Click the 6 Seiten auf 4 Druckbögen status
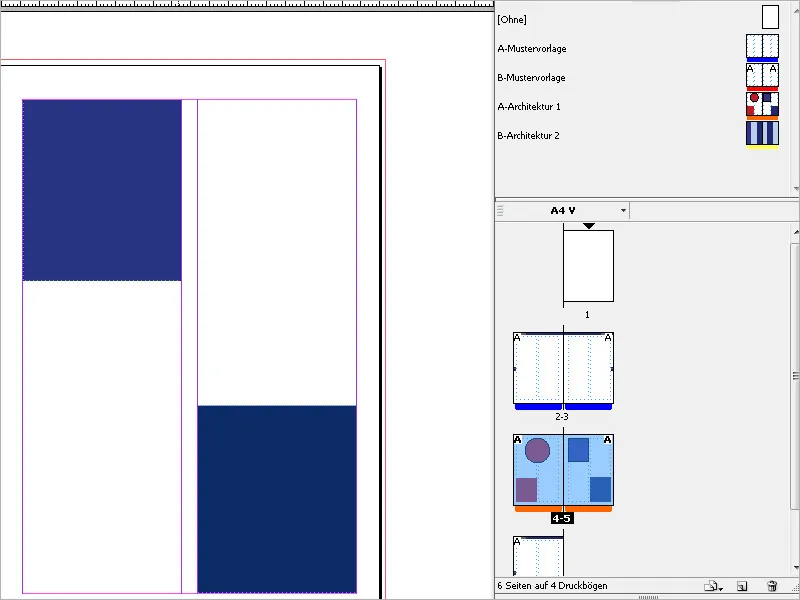The width and height of the screenshot is (800, 600). click(x=553, y=586)
